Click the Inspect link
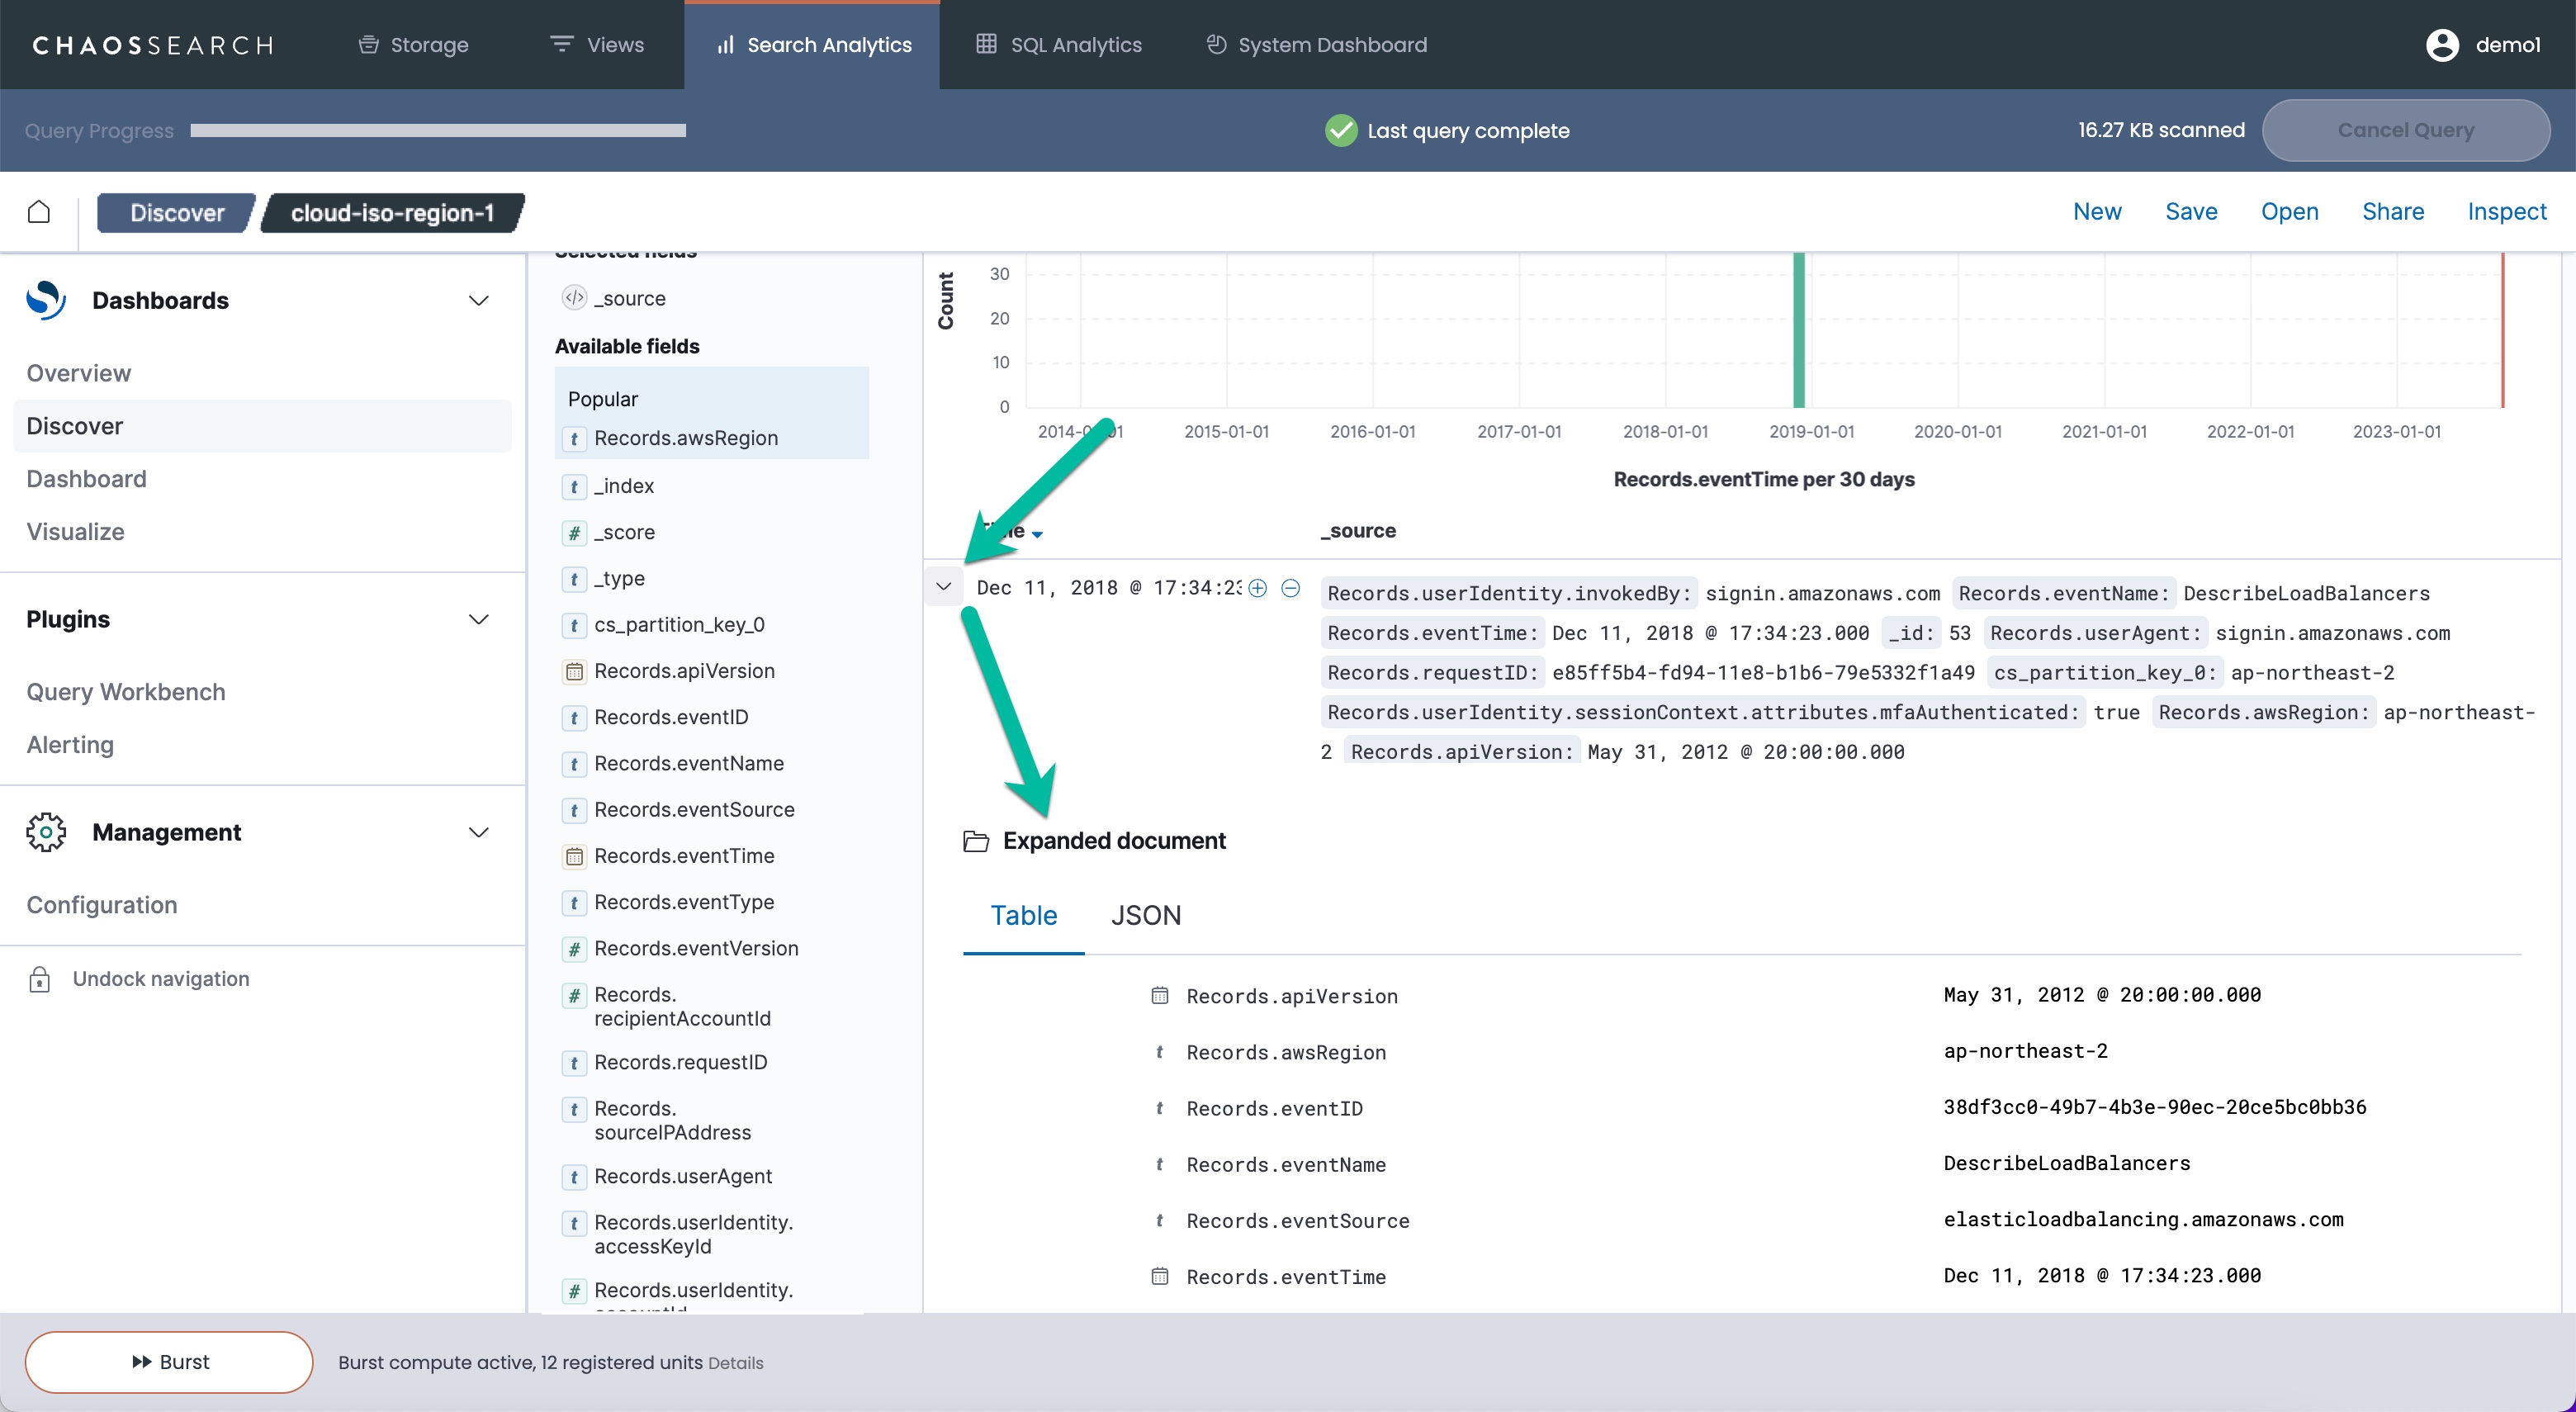Image resolution: width=2576 pixels, height=1412 pixels. pos(2506,211)
